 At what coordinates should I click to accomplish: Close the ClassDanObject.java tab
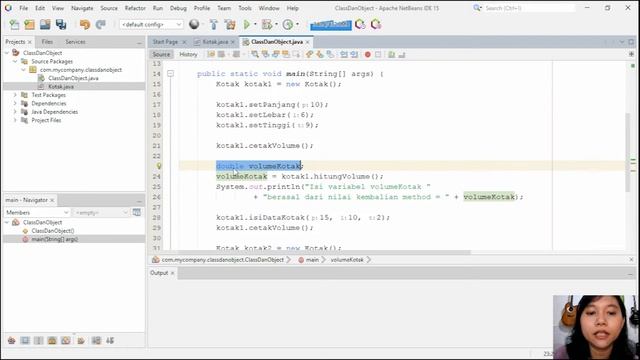[x=308, y=42]
